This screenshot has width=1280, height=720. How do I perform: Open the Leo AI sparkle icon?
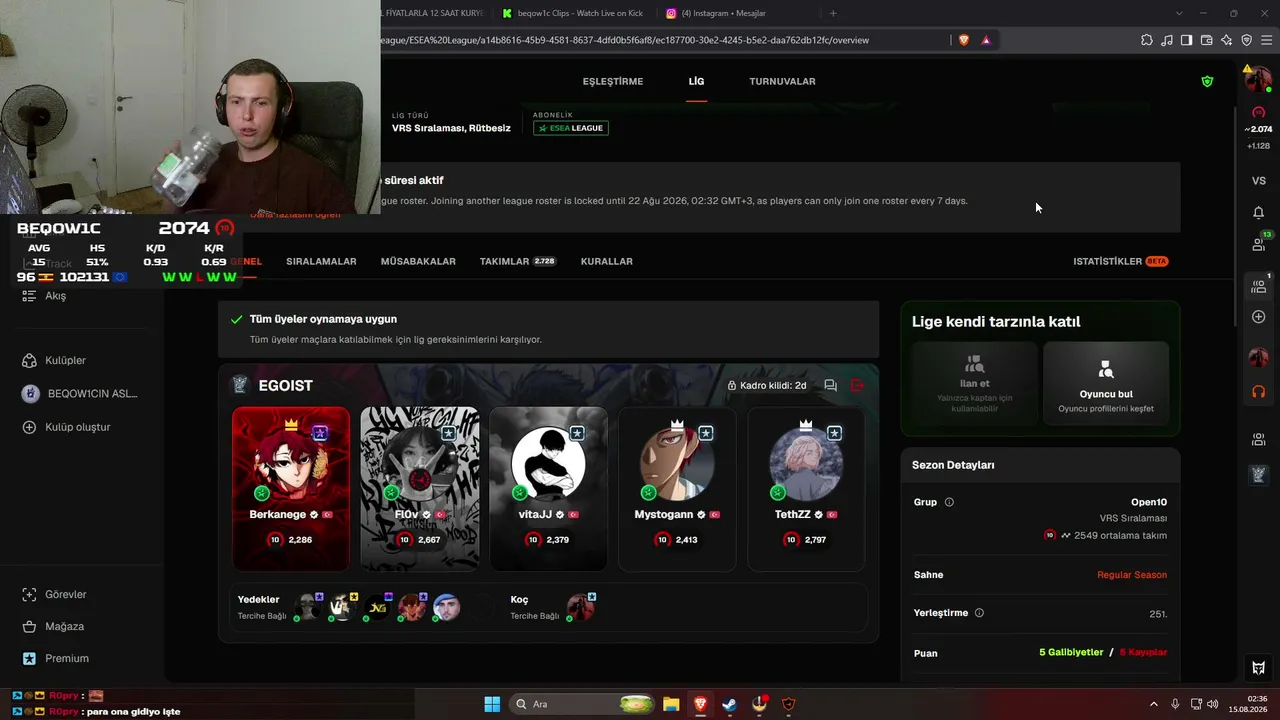[1227, 40]
